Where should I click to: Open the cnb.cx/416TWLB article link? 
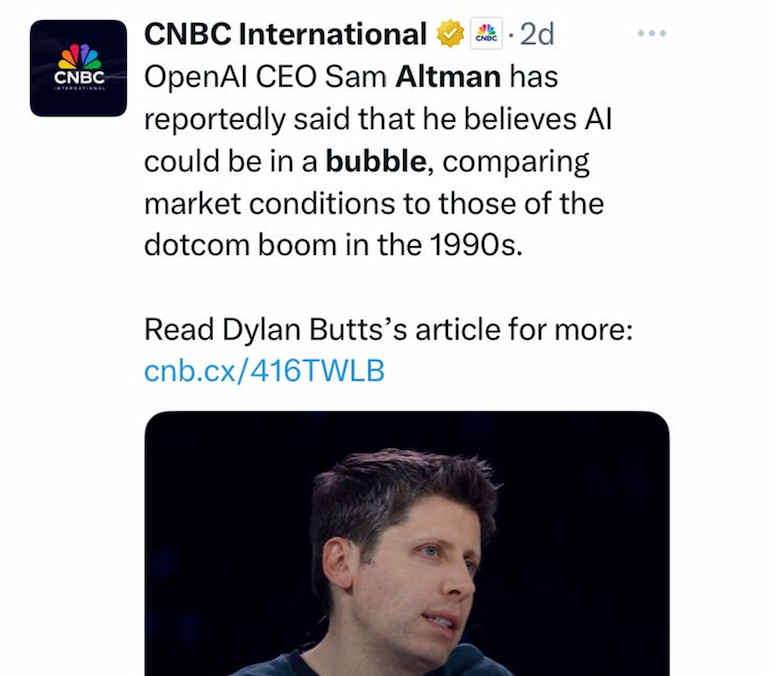point(264,371)
